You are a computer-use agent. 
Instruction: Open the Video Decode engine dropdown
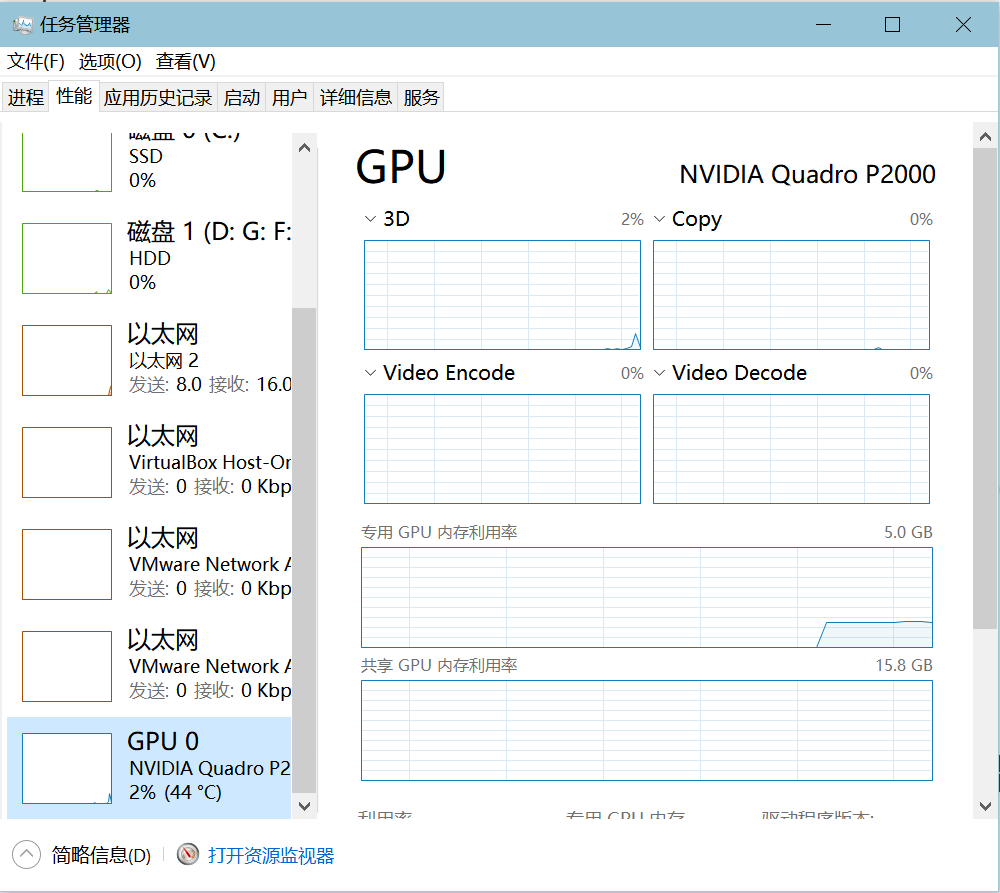coord(659,373)
